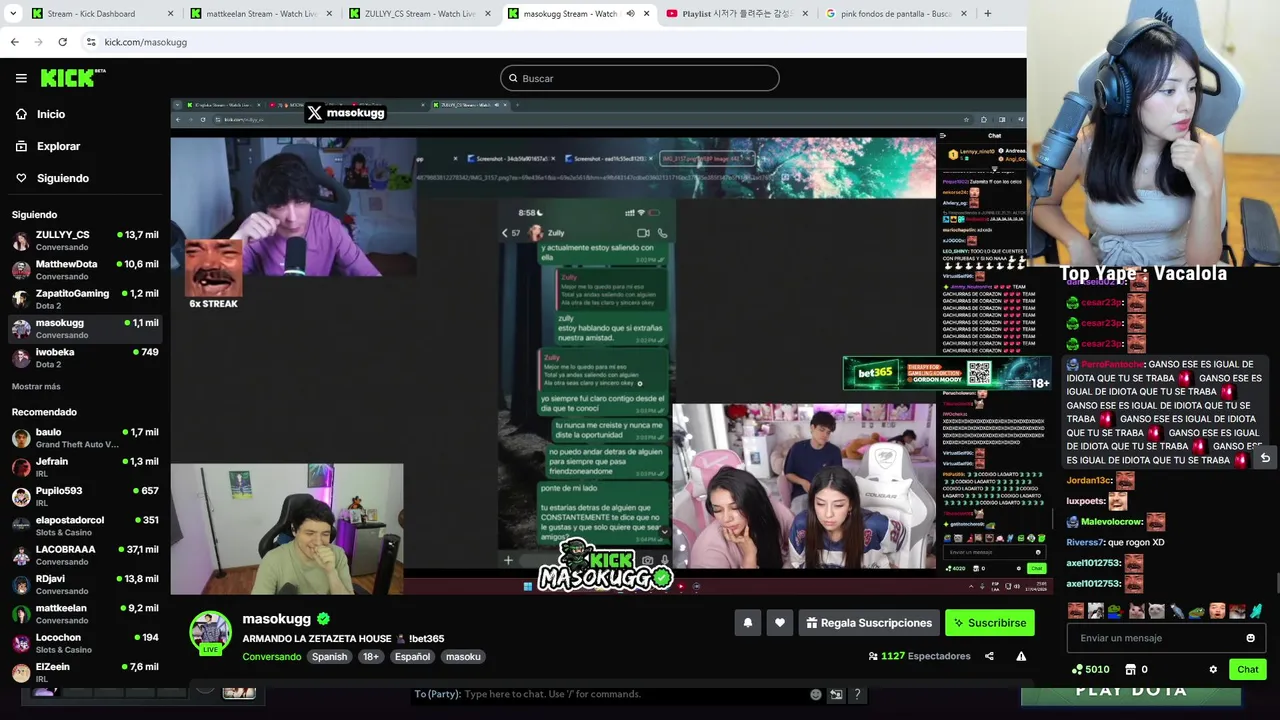Open baulo recommended channel
Viewport: 1280px width, 720px height.
(85, 438)
